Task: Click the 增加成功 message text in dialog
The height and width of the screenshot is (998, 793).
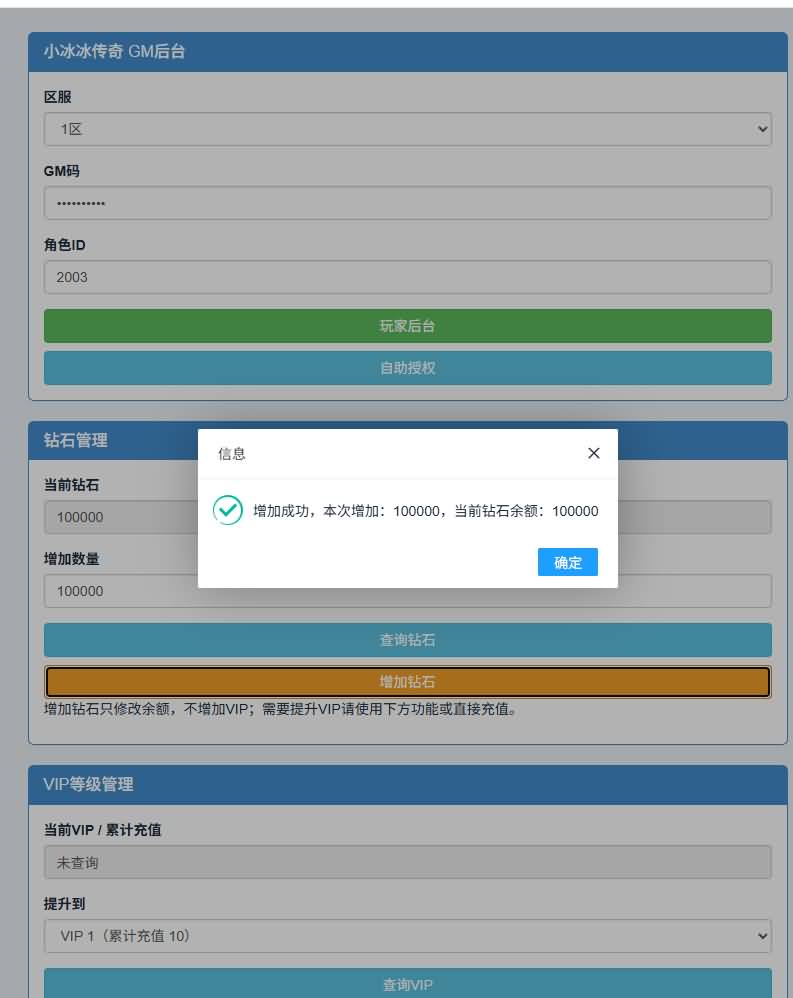Action: click(426, 511)
